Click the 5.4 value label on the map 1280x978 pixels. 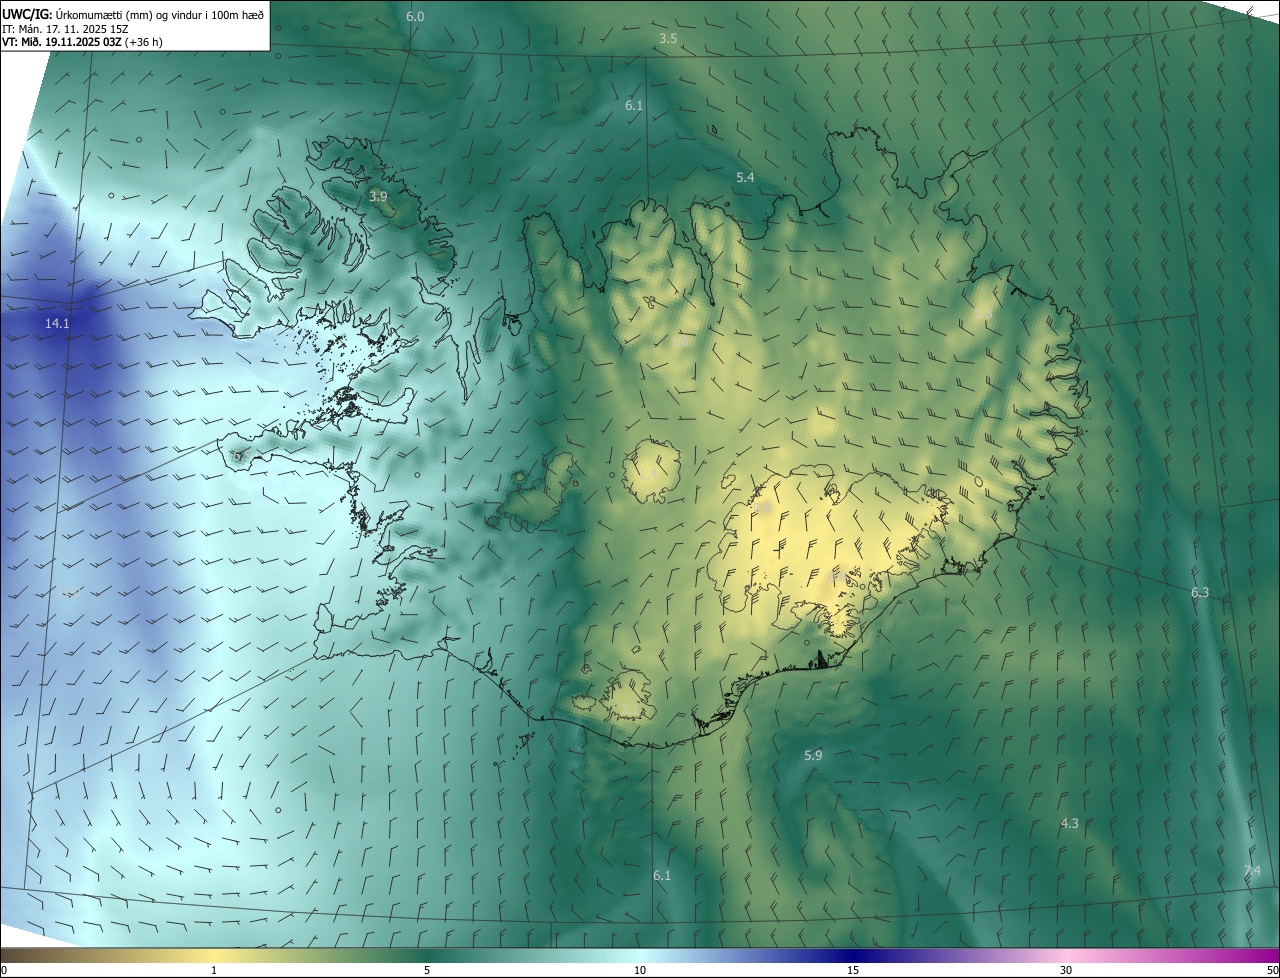745,178
